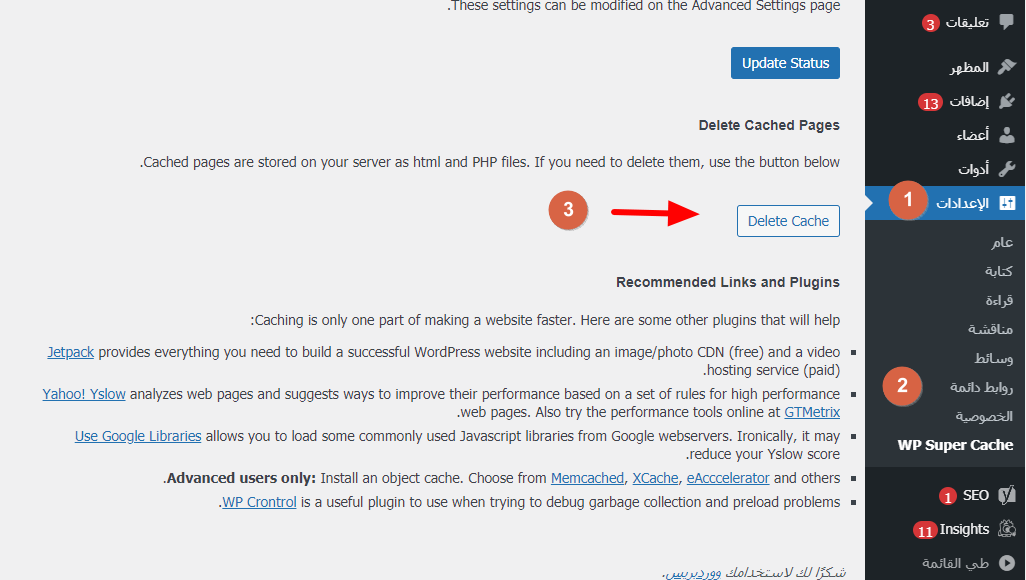This screenshot has width=1026, height=580.
Task: Click the Users person icon
Action: click(1006, 135)
